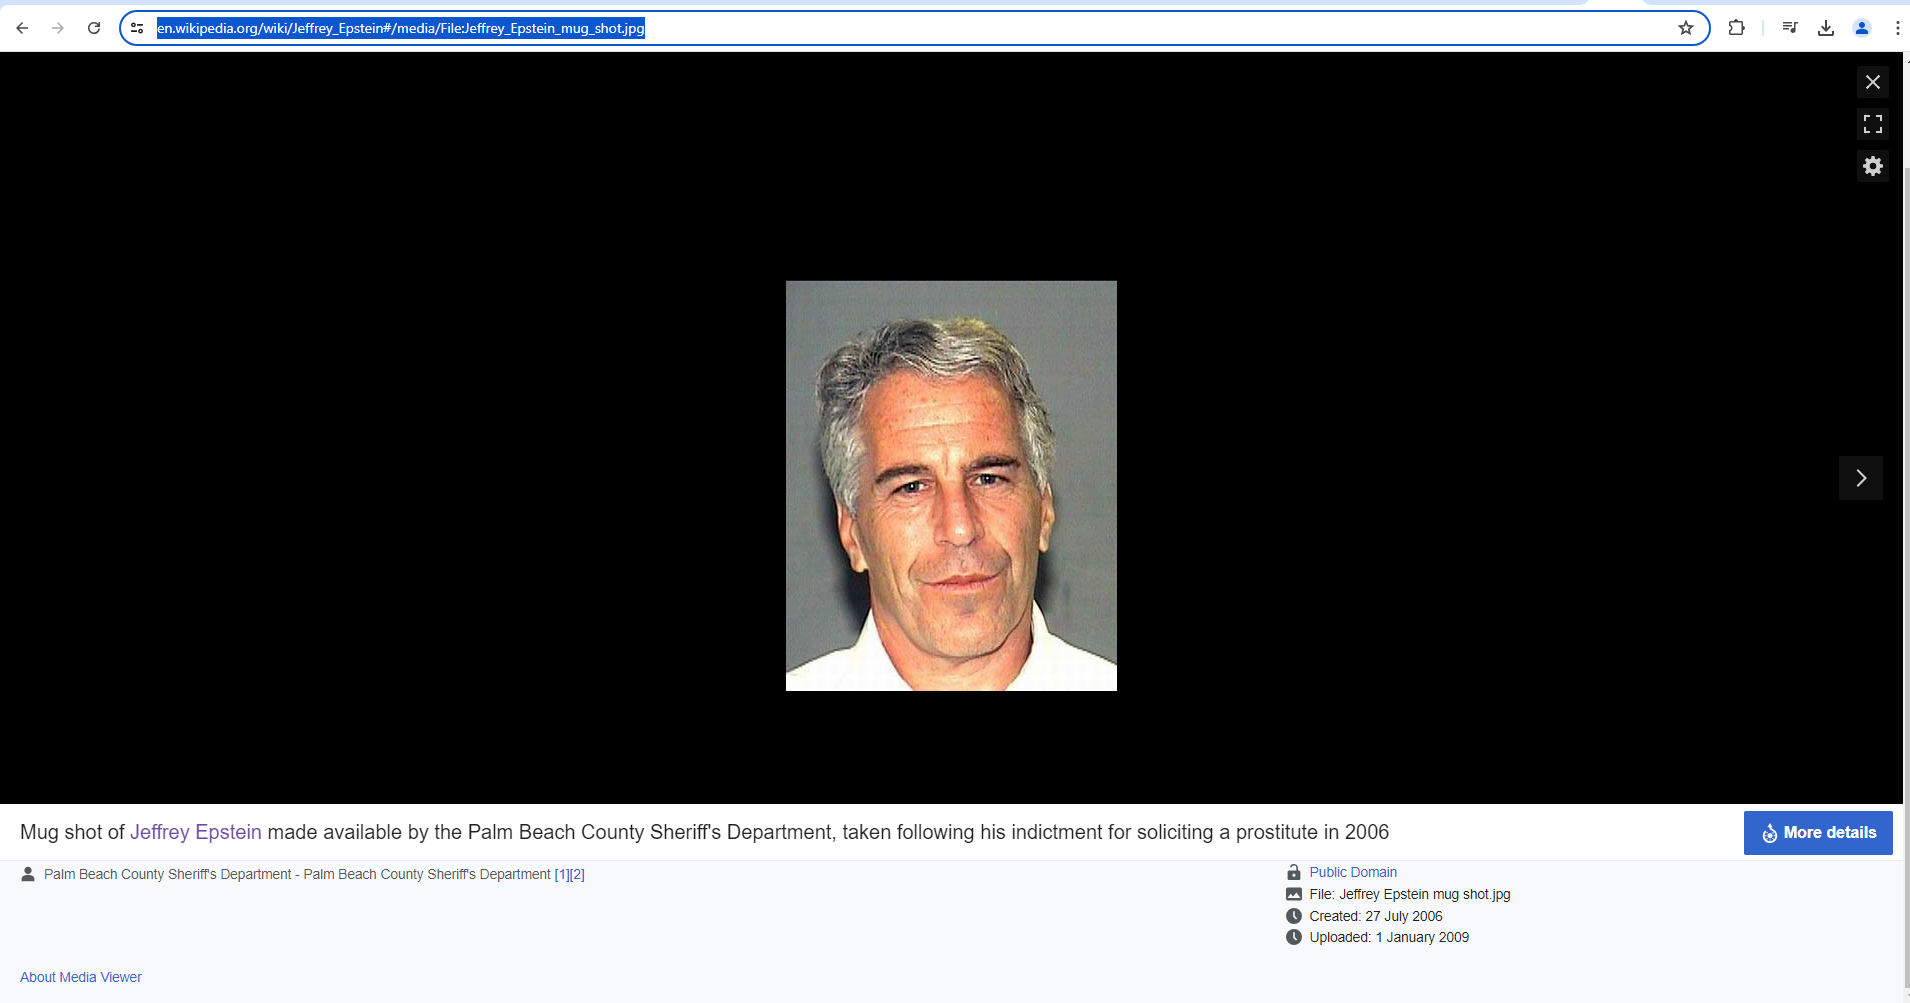Show browser downloads

pos(1825,28)
